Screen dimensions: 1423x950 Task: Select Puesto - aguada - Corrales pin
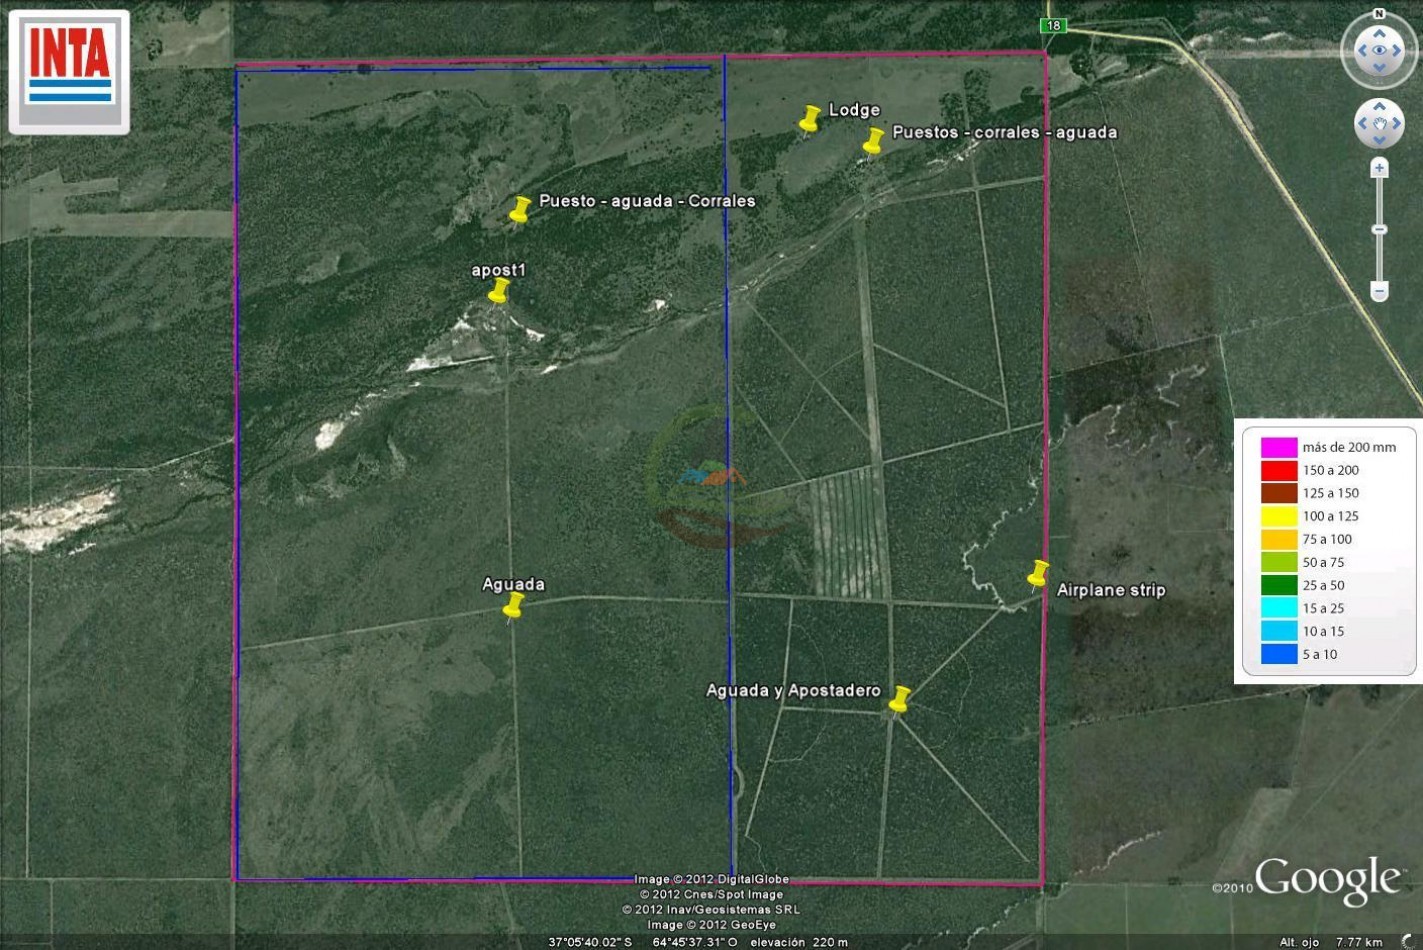pyautogui.click(x=520, y=208)
